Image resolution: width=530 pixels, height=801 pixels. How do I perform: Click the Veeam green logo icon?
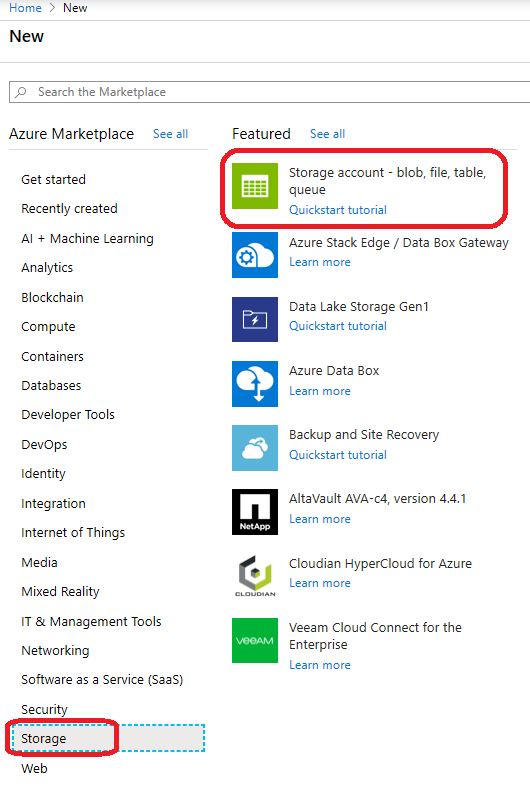(255, 641)
